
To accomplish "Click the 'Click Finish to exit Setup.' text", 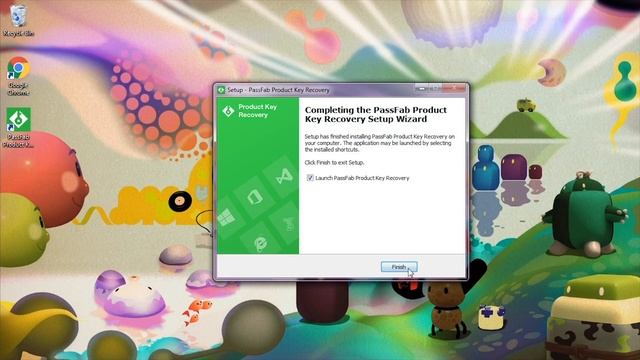I will [x=334, y=162].
